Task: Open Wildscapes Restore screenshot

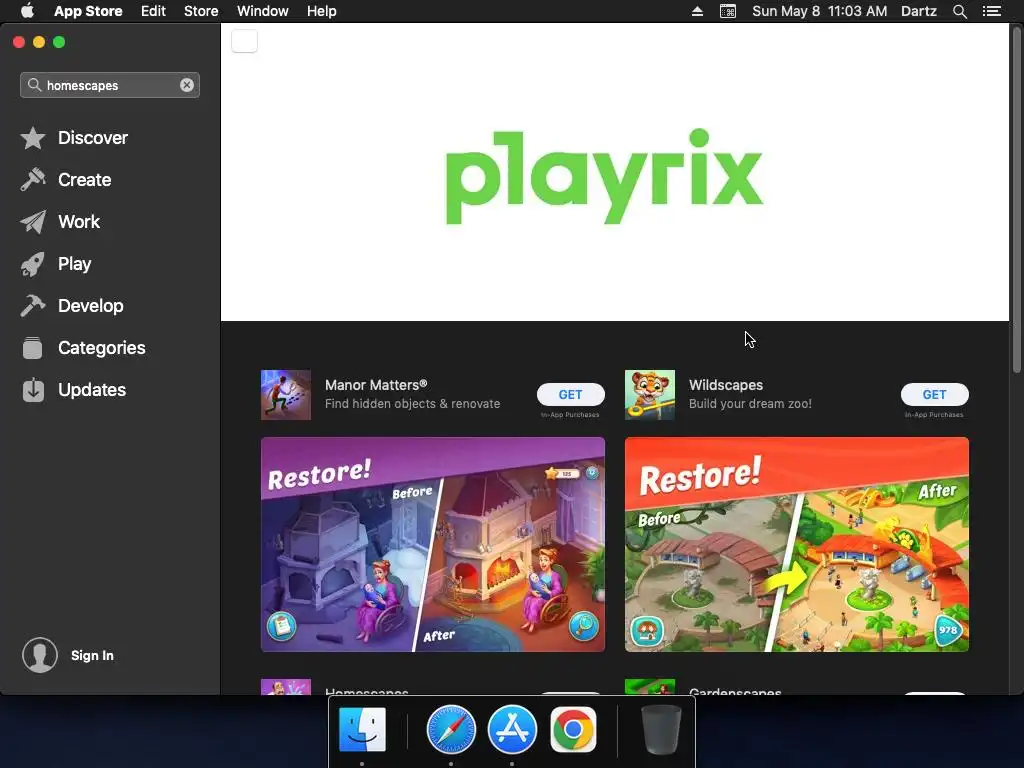Action: click(797, 545)
